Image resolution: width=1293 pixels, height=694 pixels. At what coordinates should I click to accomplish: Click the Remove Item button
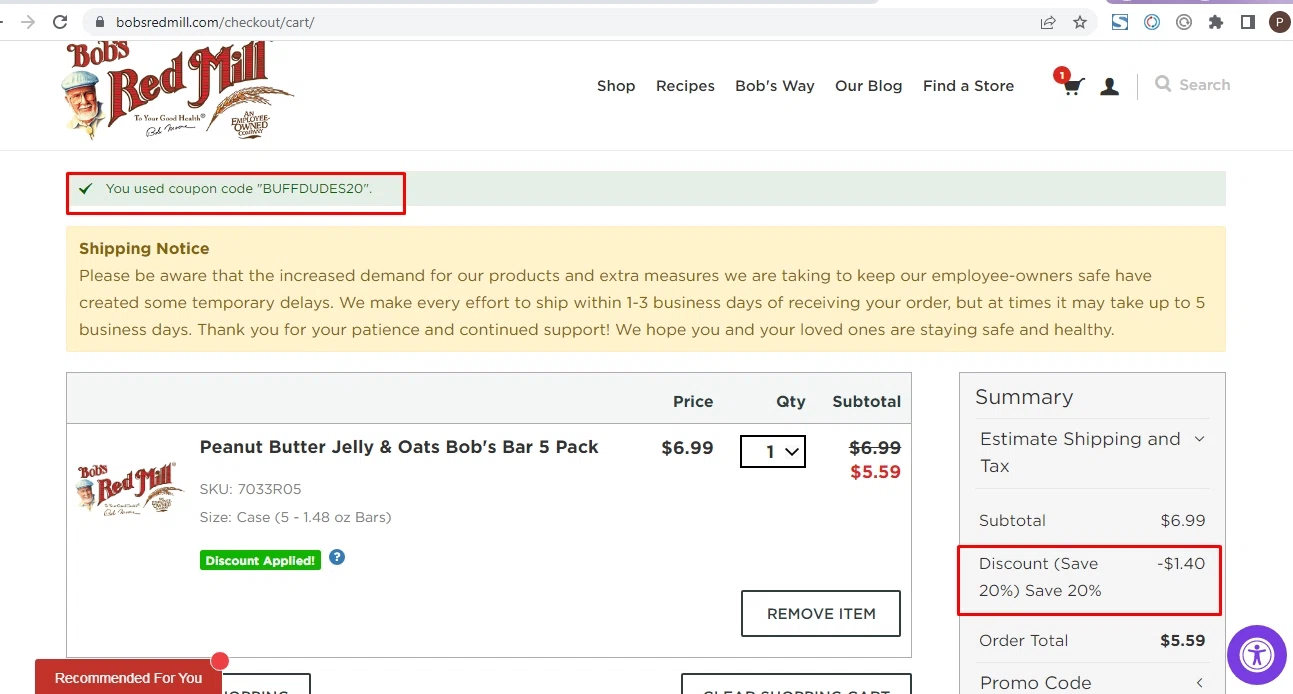821,614
